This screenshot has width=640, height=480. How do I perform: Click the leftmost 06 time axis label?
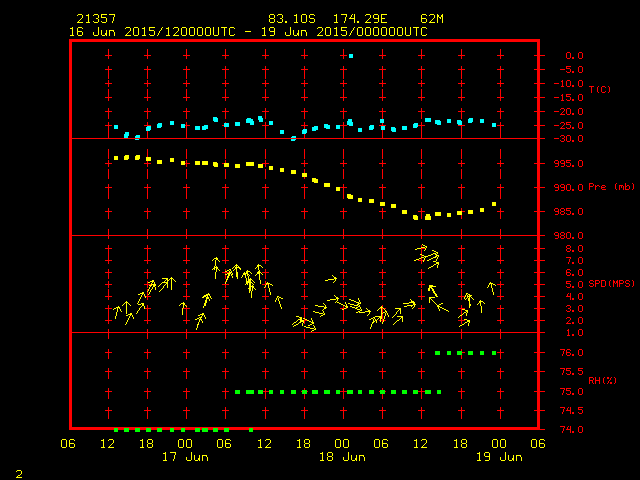(x=68, y=444)
